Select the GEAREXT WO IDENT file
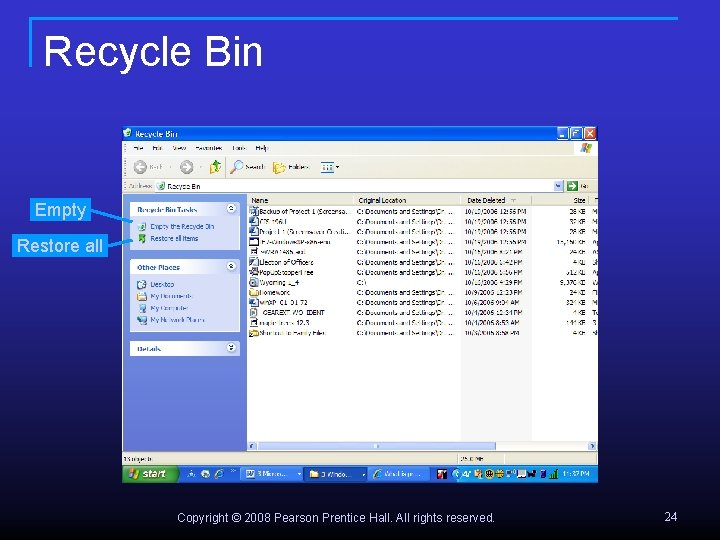This screenshot has height=540, width=720. pyautogui.click(x=293, y=313)
